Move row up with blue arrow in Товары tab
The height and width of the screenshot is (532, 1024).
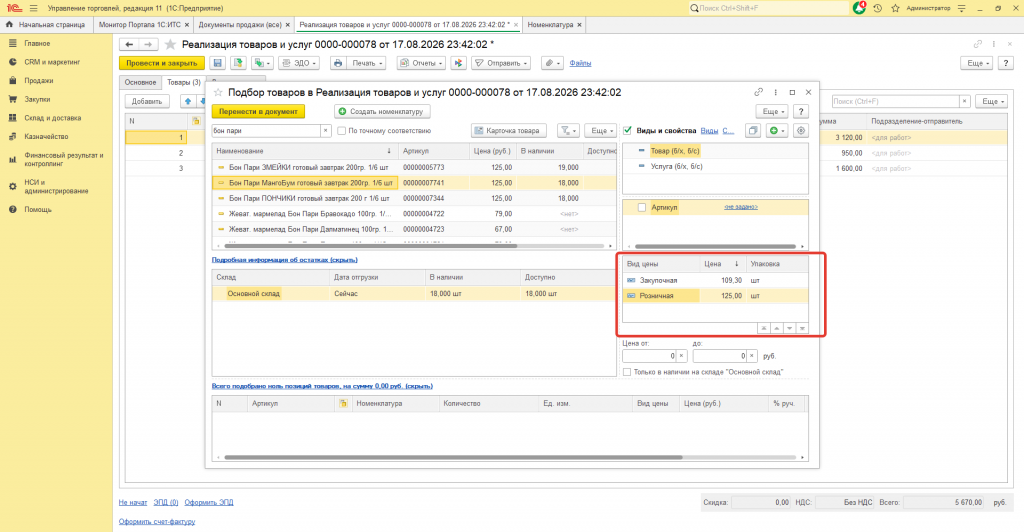[x=188, y=101]
